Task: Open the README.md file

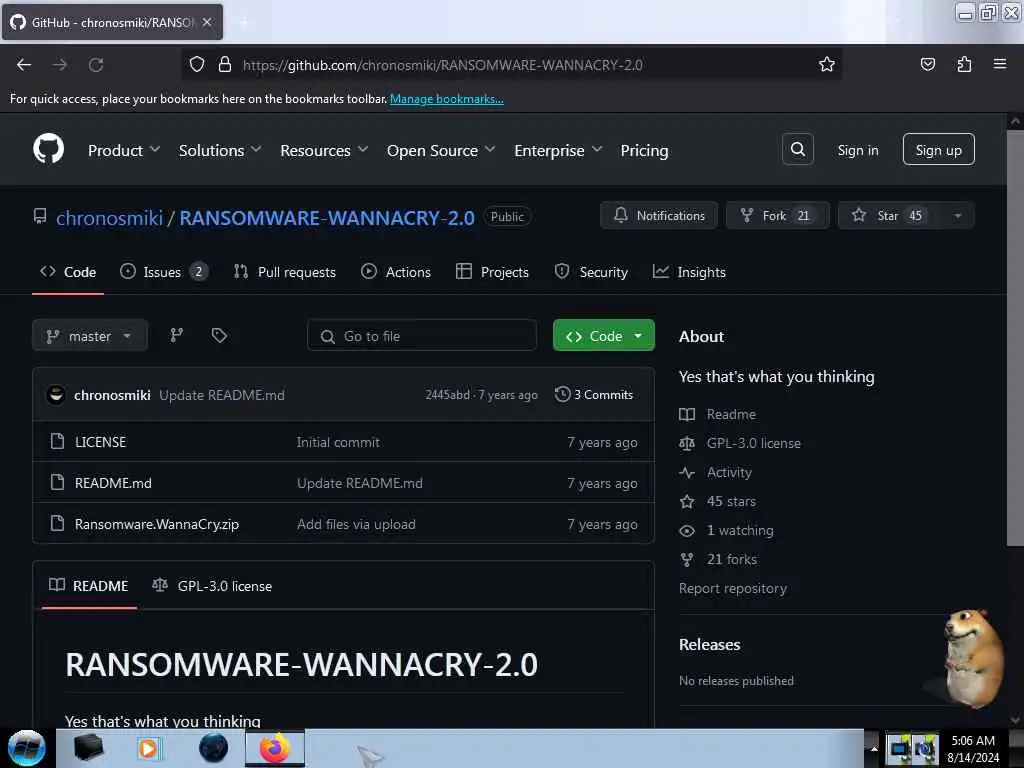Action: [x=113, y=483]
